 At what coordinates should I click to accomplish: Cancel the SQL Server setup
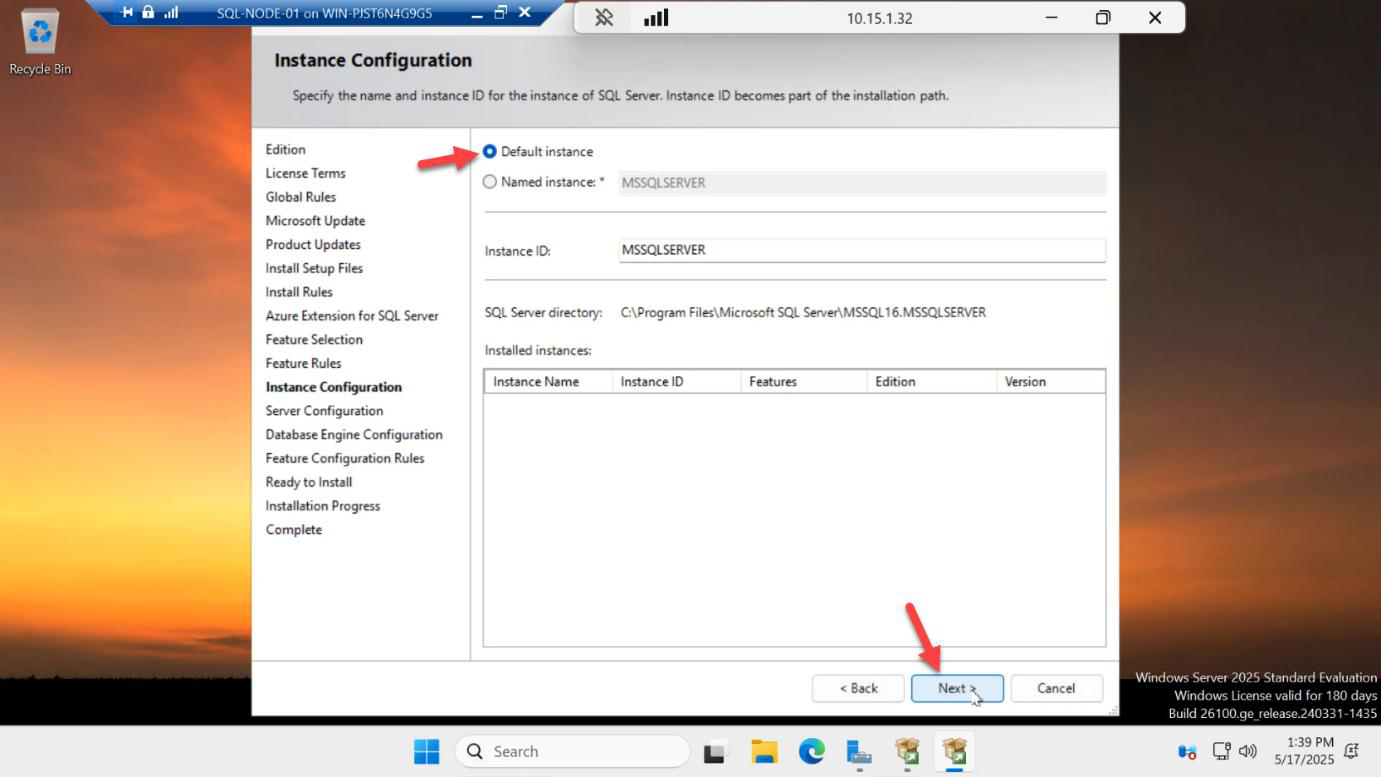(x=1056, y=688)
